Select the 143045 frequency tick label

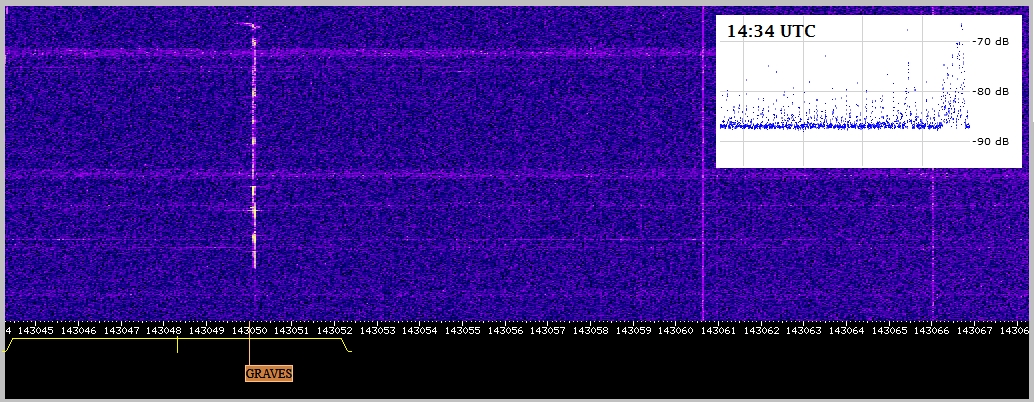[x=36, y=330]
